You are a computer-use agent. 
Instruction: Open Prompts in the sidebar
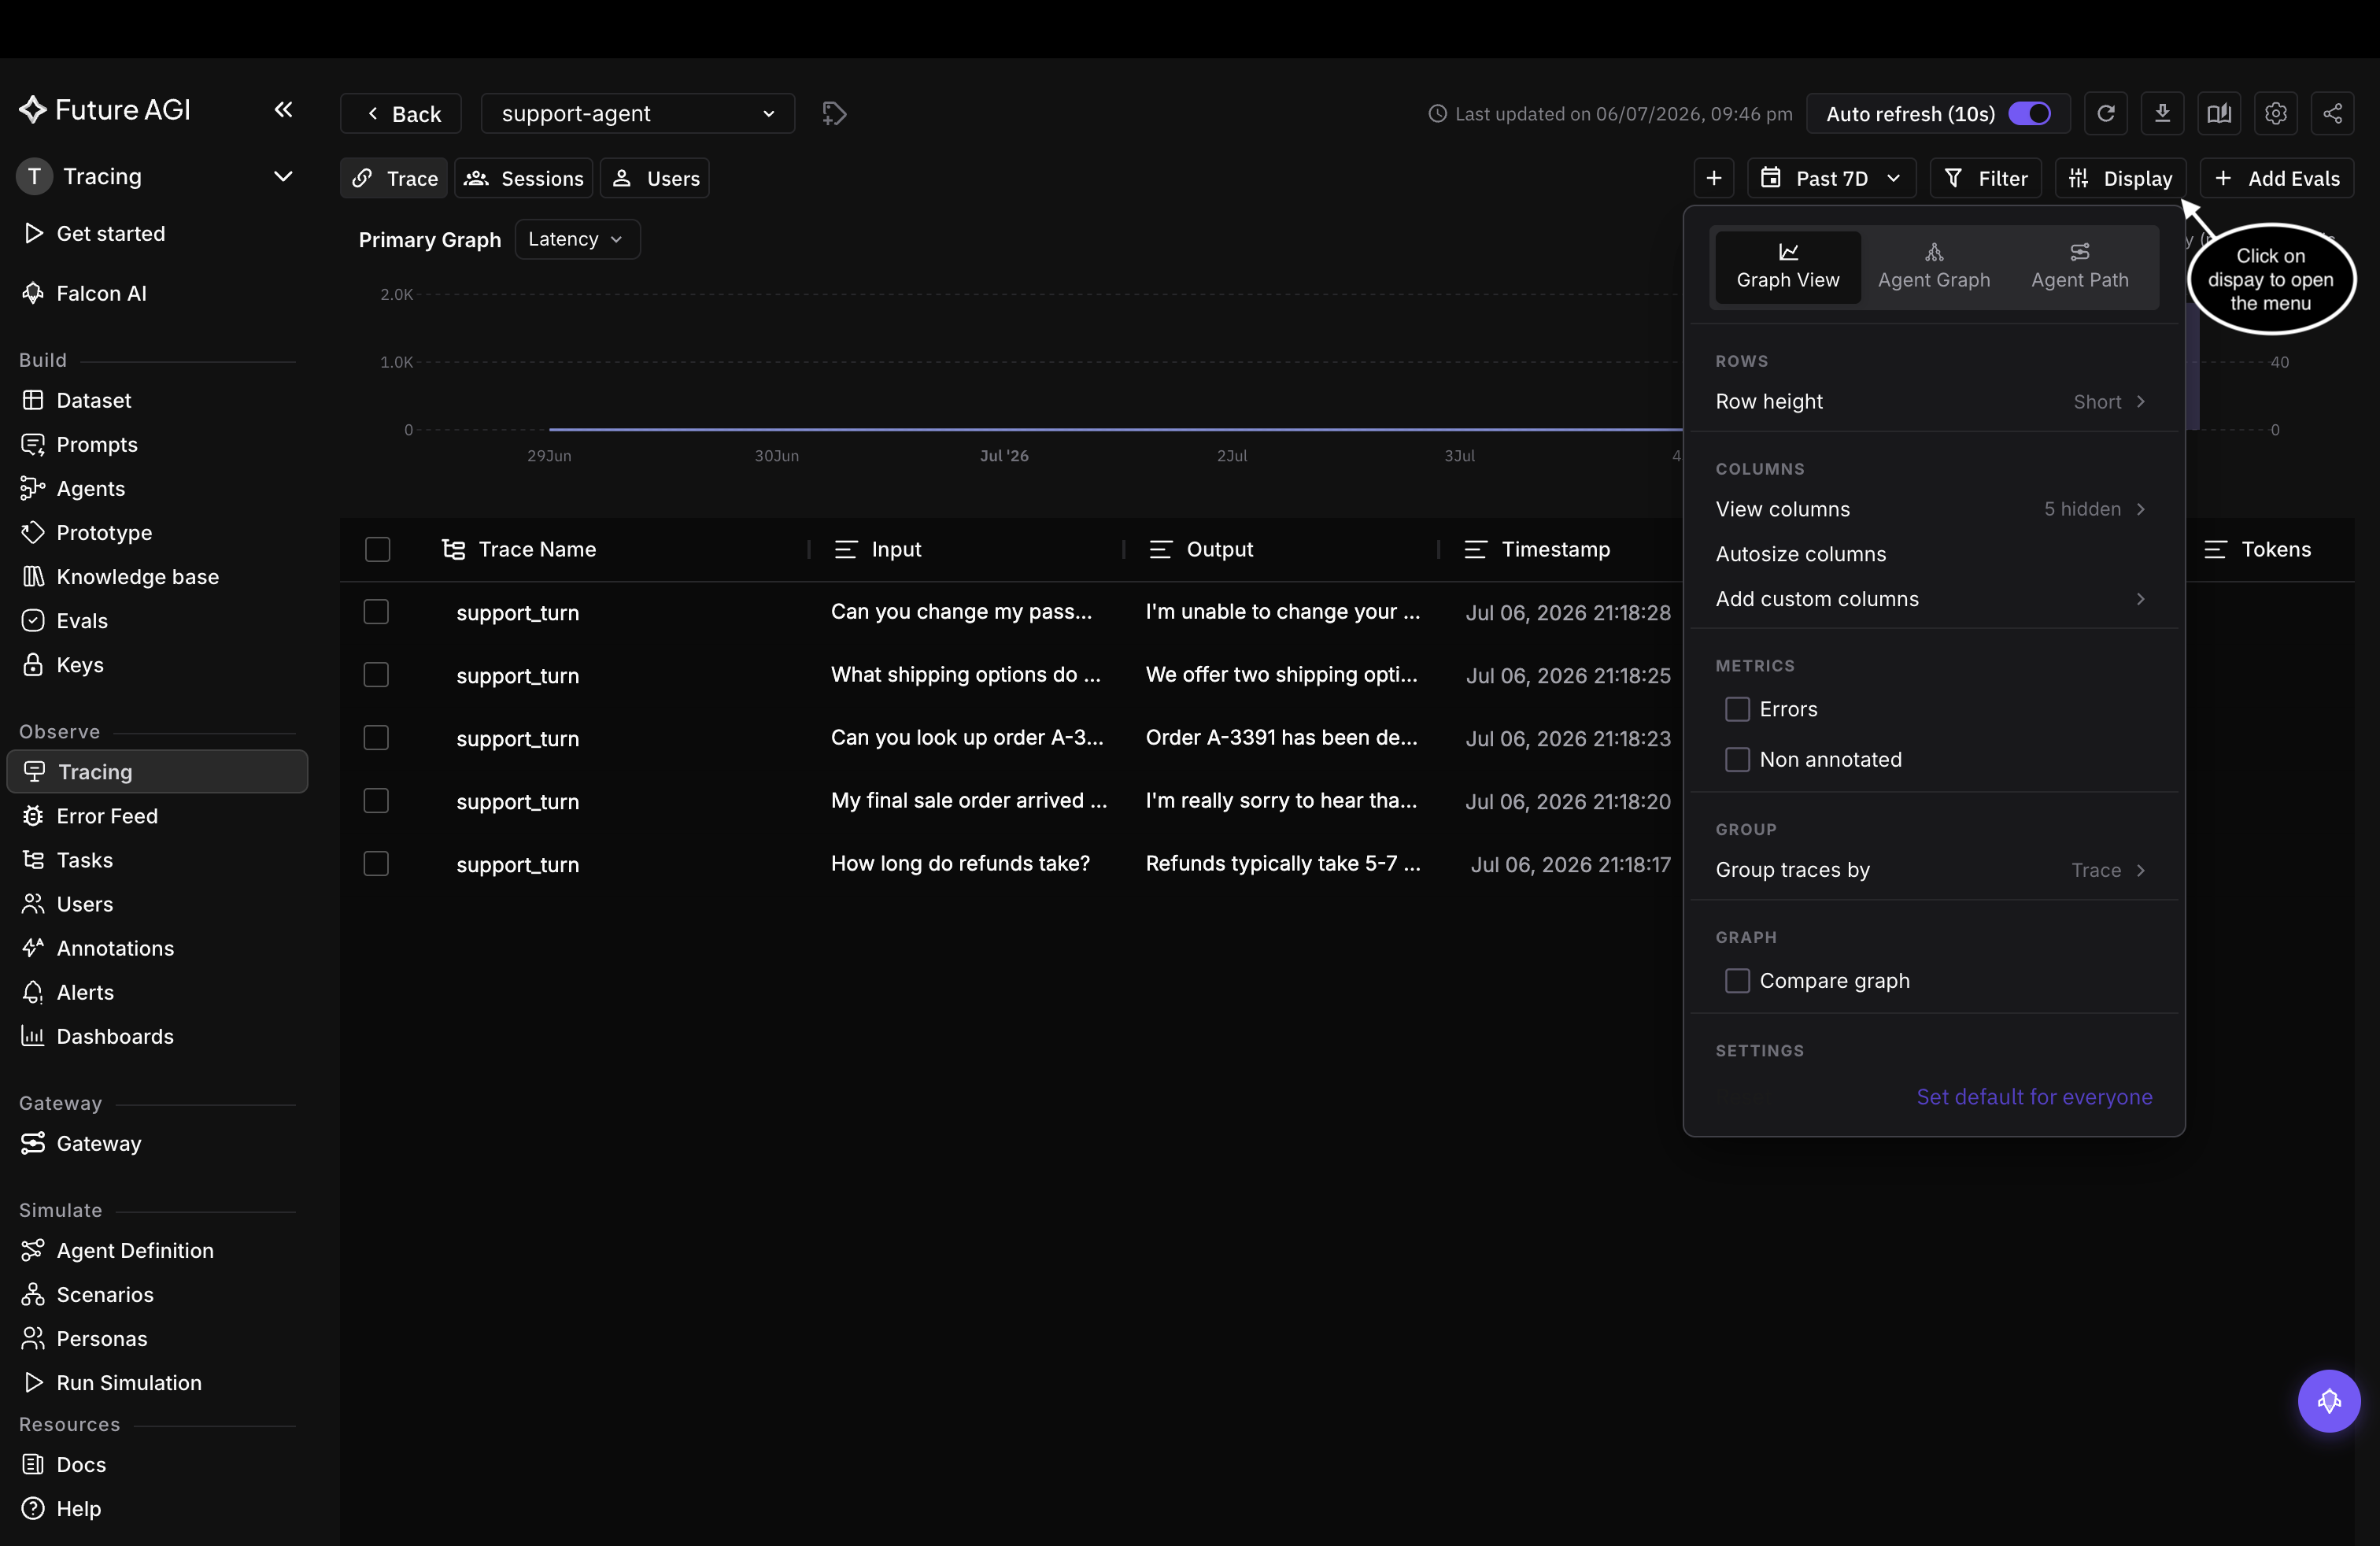click(x=97, y=444)
